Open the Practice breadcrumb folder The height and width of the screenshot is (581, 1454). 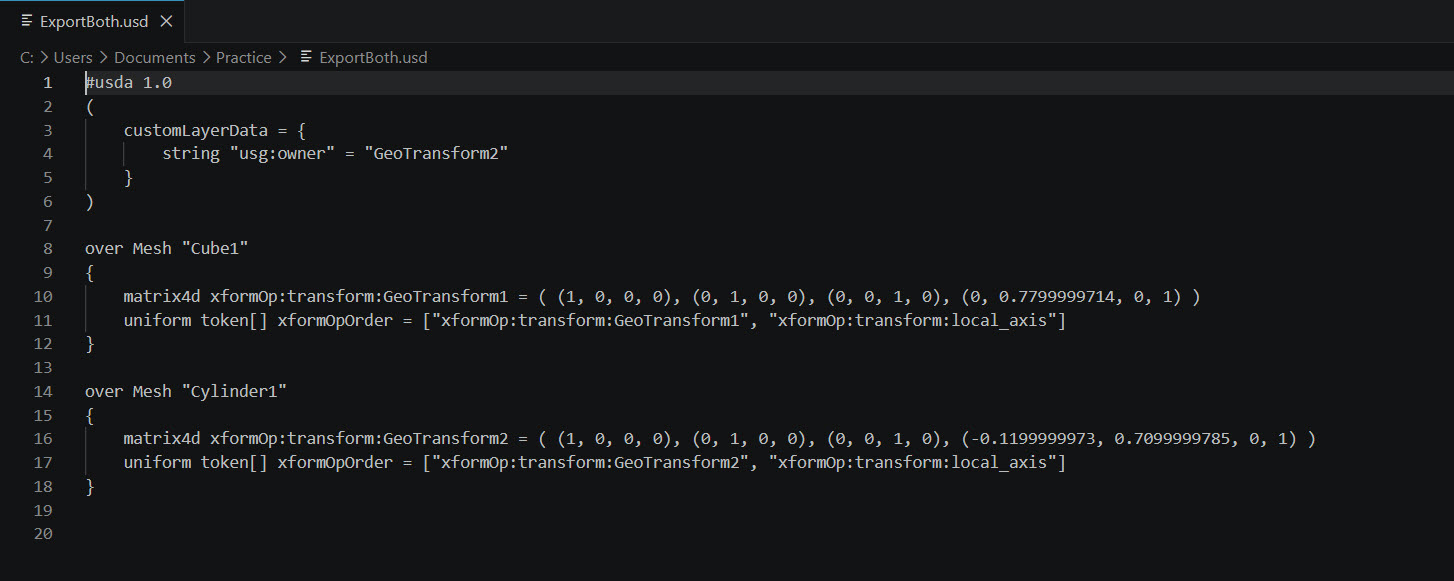point(244,58)
